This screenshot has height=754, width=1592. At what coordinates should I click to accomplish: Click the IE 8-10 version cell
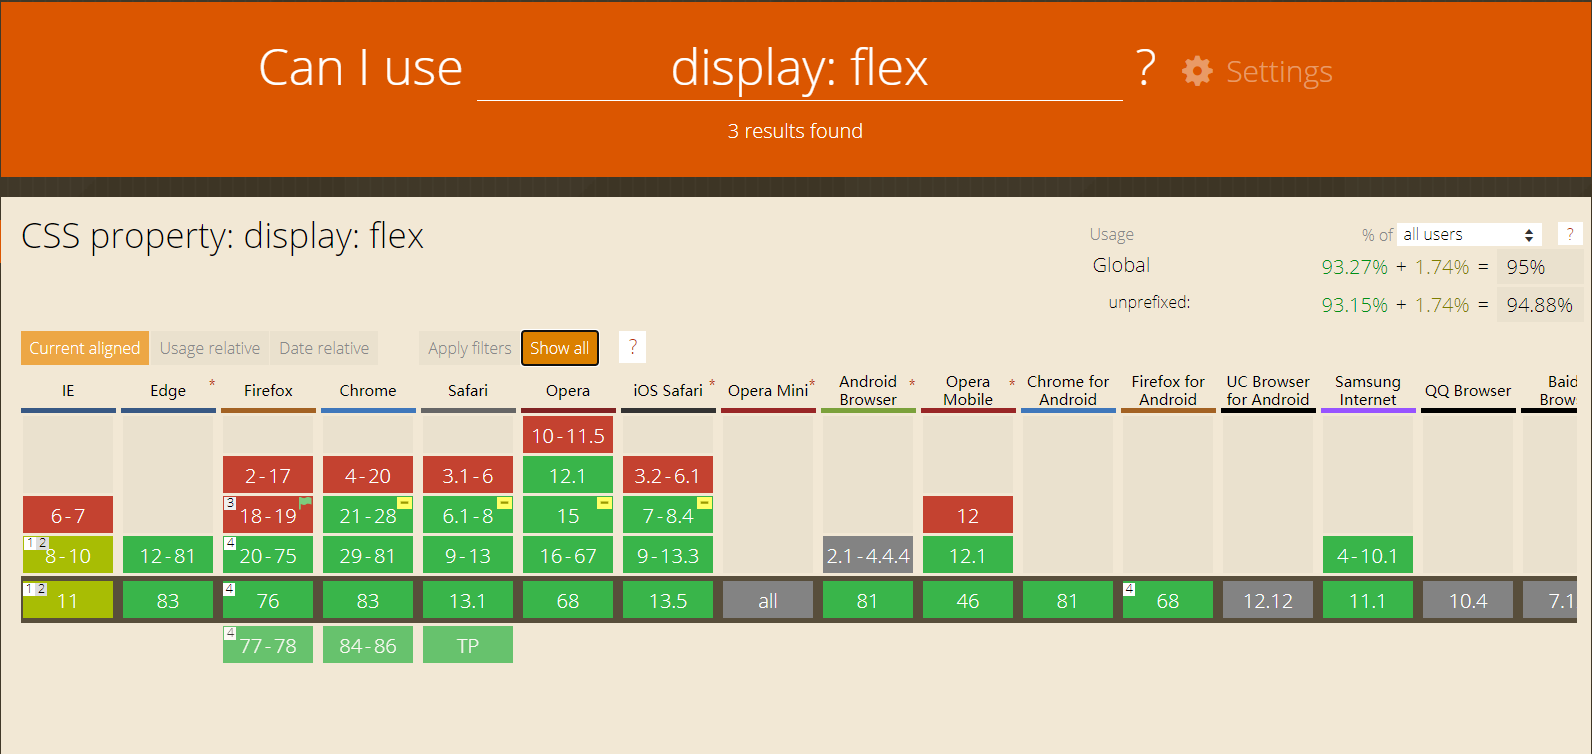68,555
